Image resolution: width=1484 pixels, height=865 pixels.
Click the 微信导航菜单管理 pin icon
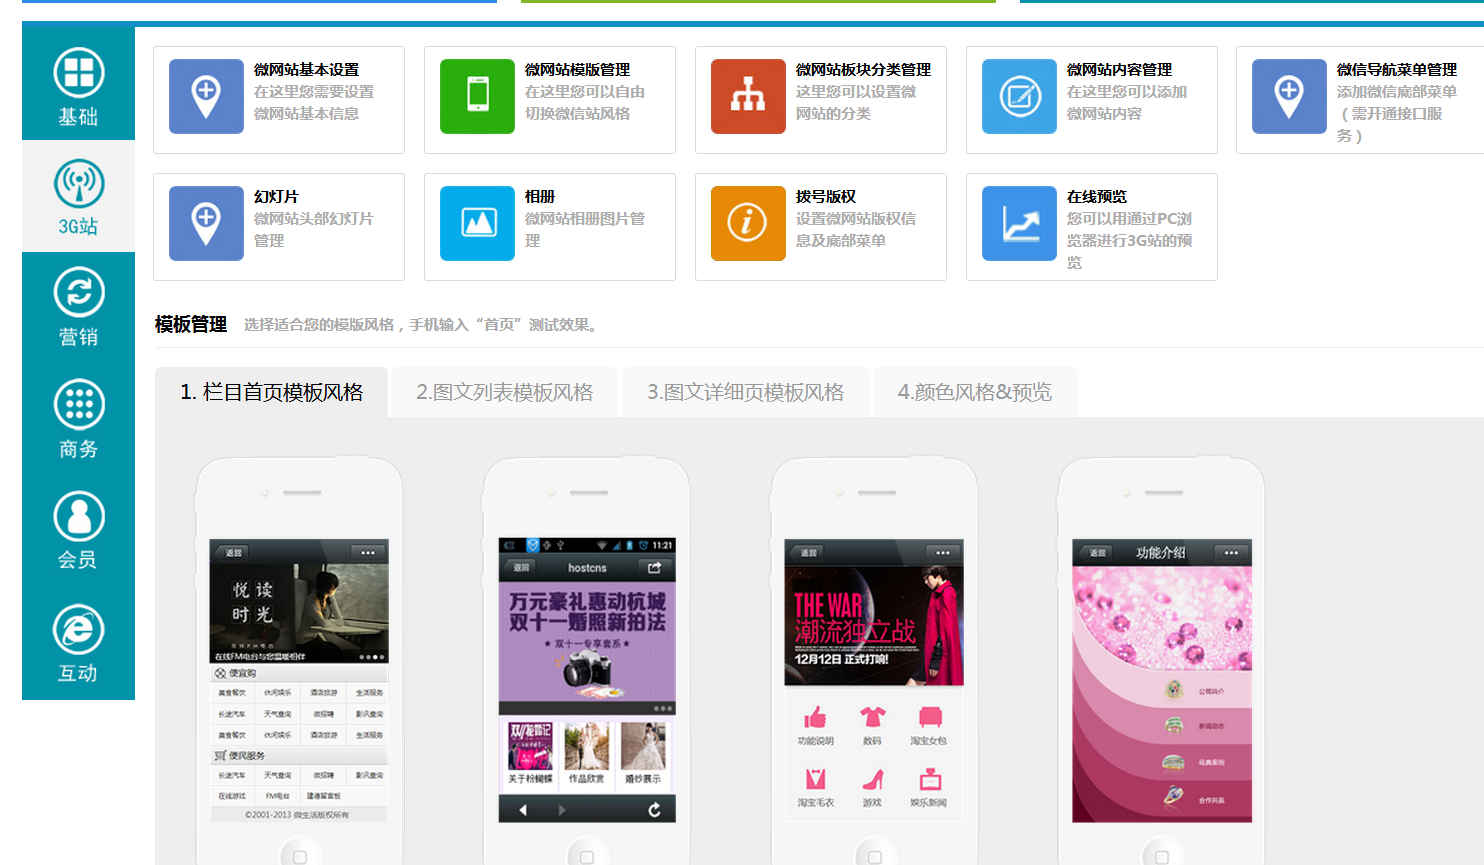(x=1289, y=96)
